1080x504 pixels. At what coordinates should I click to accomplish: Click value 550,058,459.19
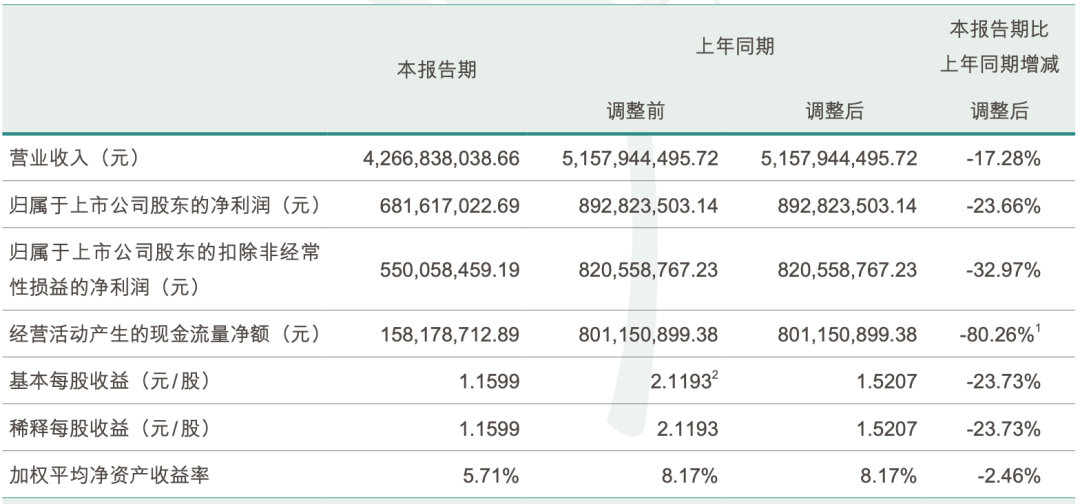[x=450, y=271]
